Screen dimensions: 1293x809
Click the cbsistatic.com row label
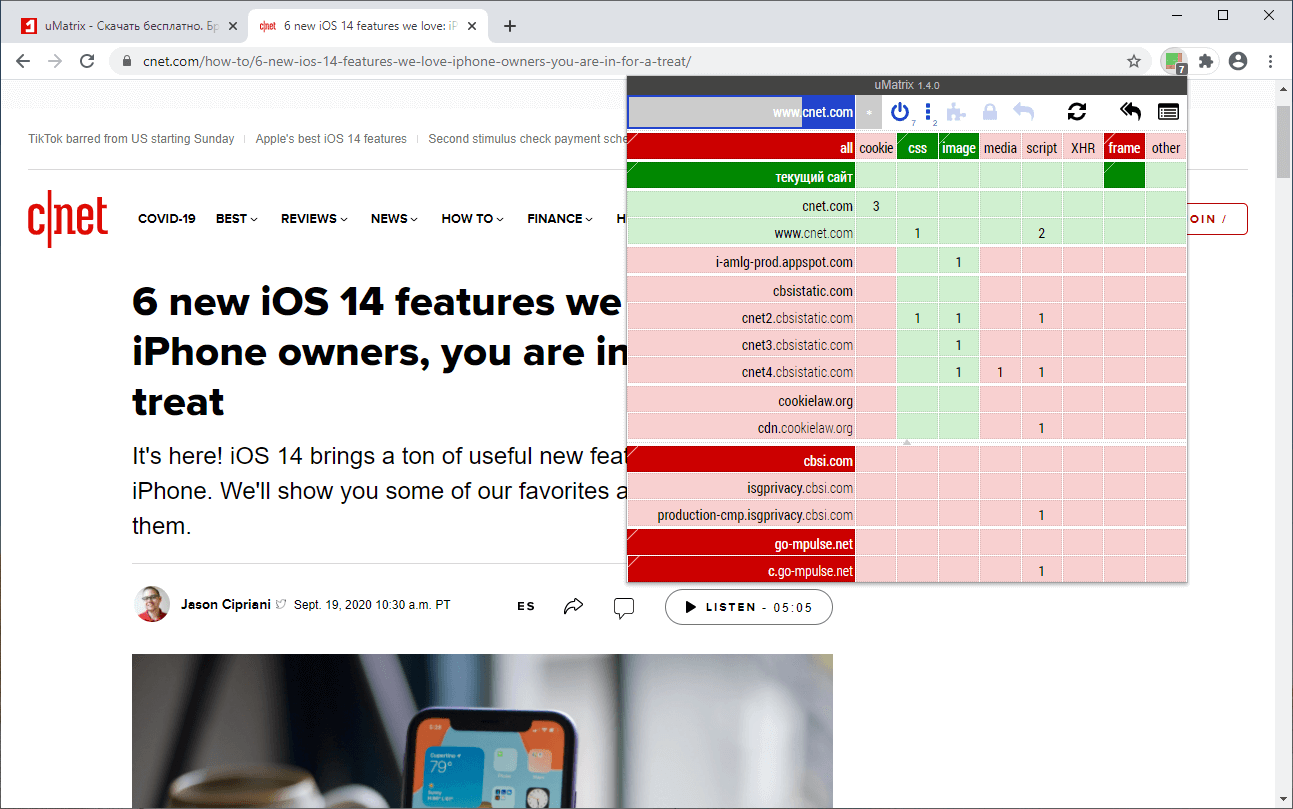741,291
